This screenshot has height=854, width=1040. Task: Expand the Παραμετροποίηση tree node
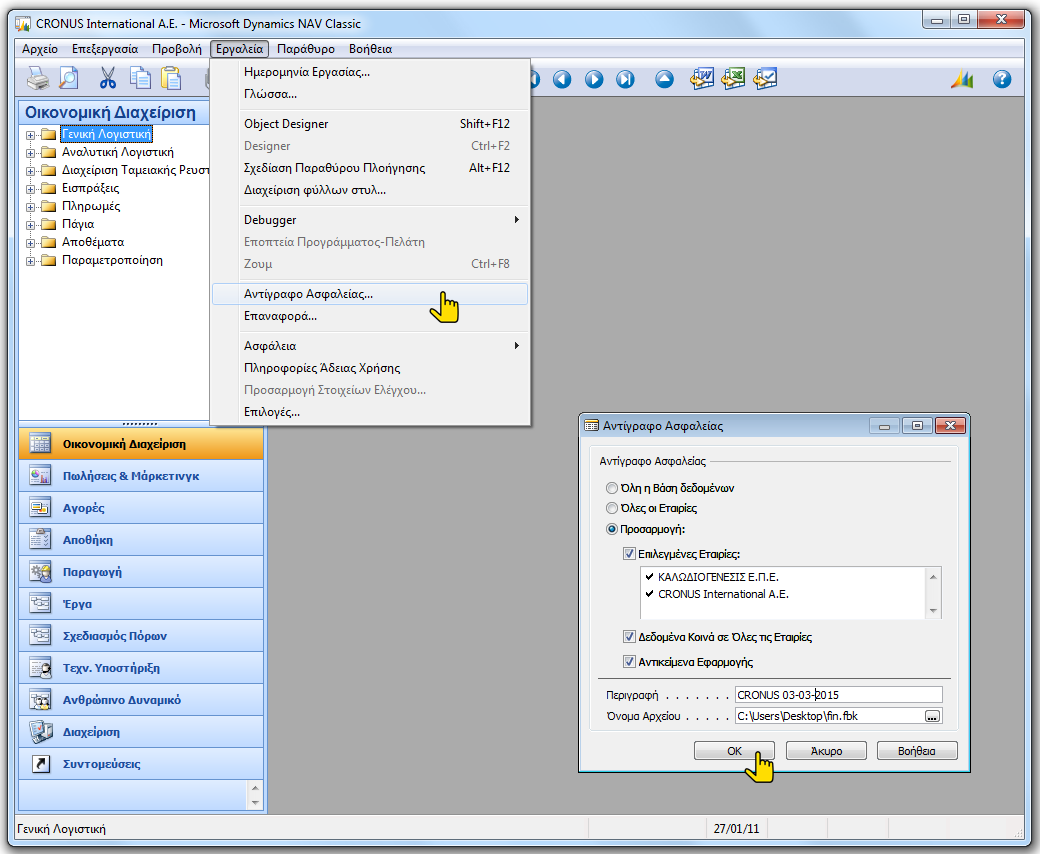click(30, 261)
